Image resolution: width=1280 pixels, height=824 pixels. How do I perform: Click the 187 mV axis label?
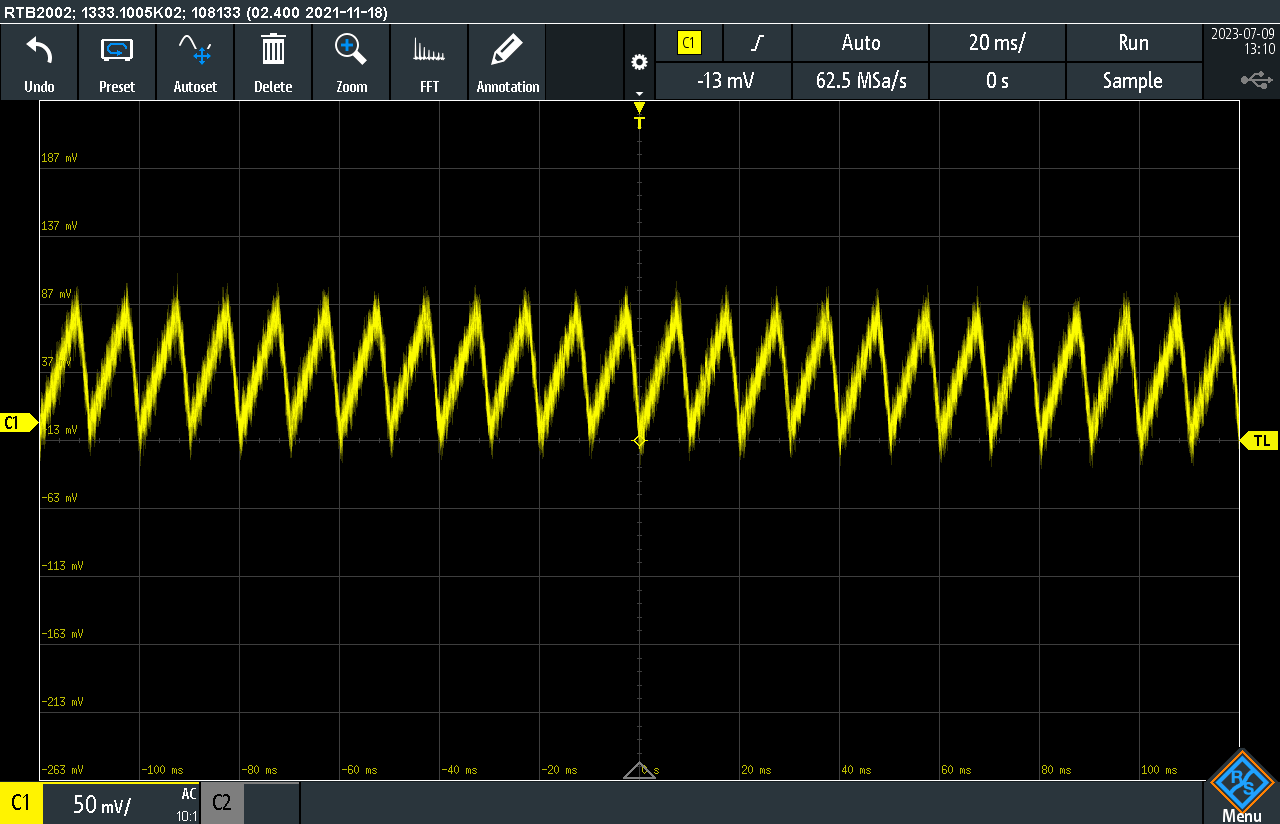coord(59,158)
